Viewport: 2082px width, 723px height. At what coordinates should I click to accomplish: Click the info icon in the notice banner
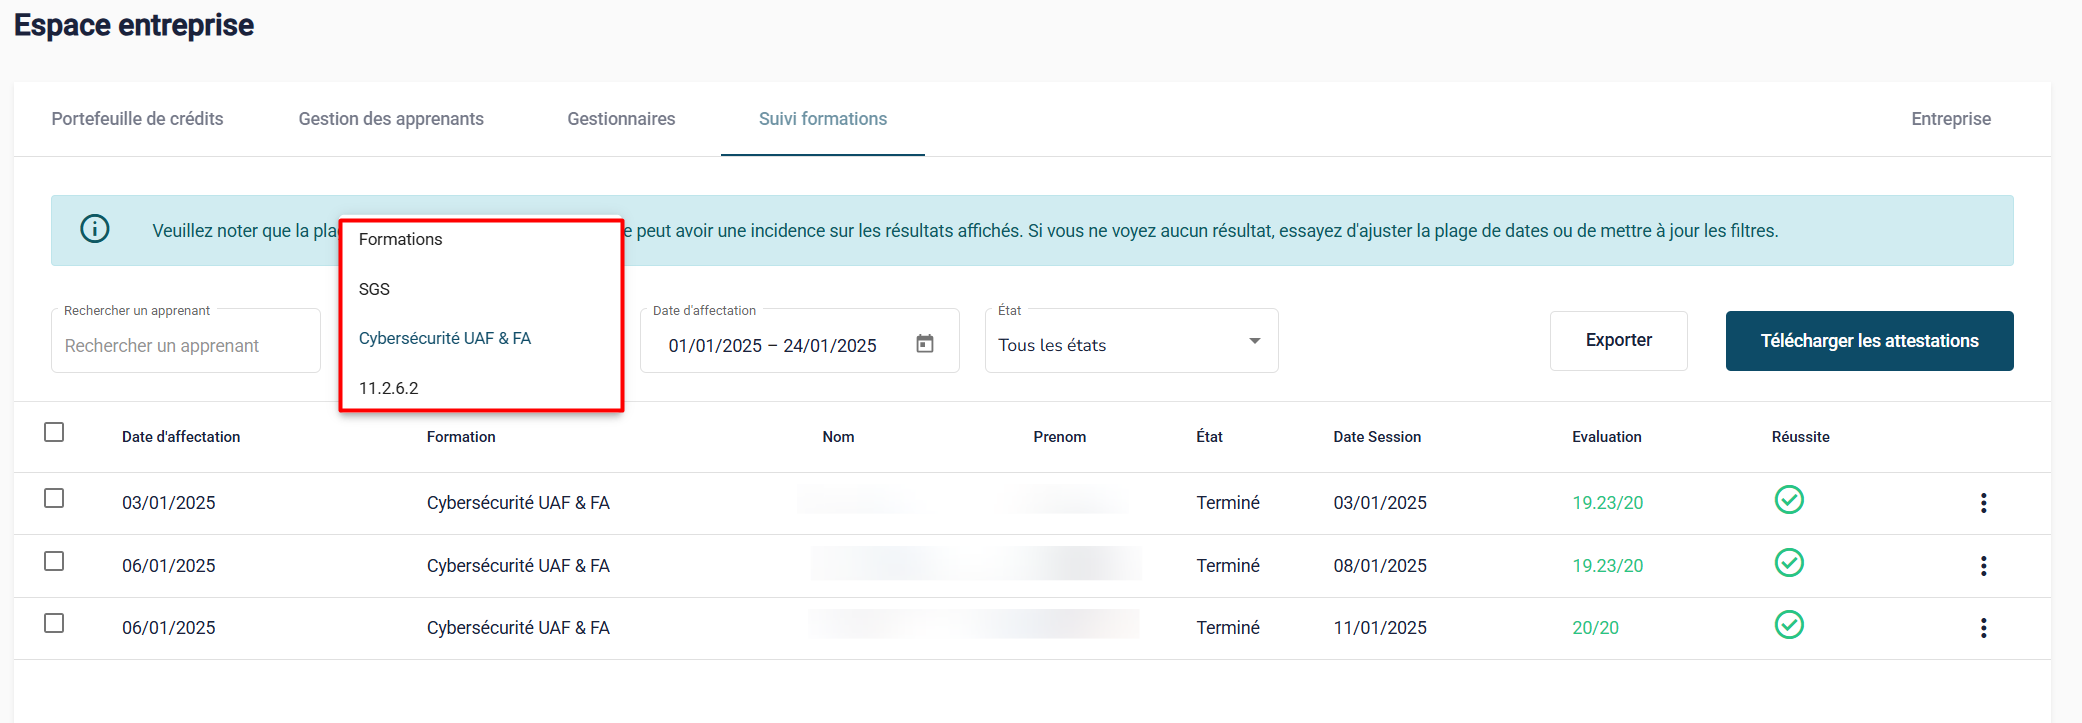tap(95, 229)
